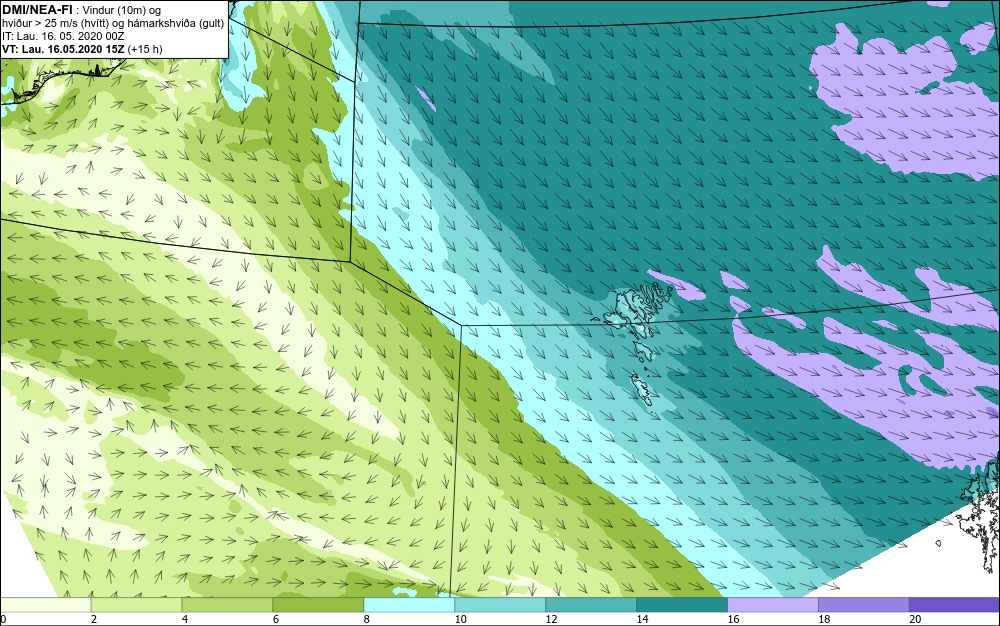Click the "(+15 h)" forecast offset text
This screenshot has height=626, width=1000.
(x=145, y=49)
